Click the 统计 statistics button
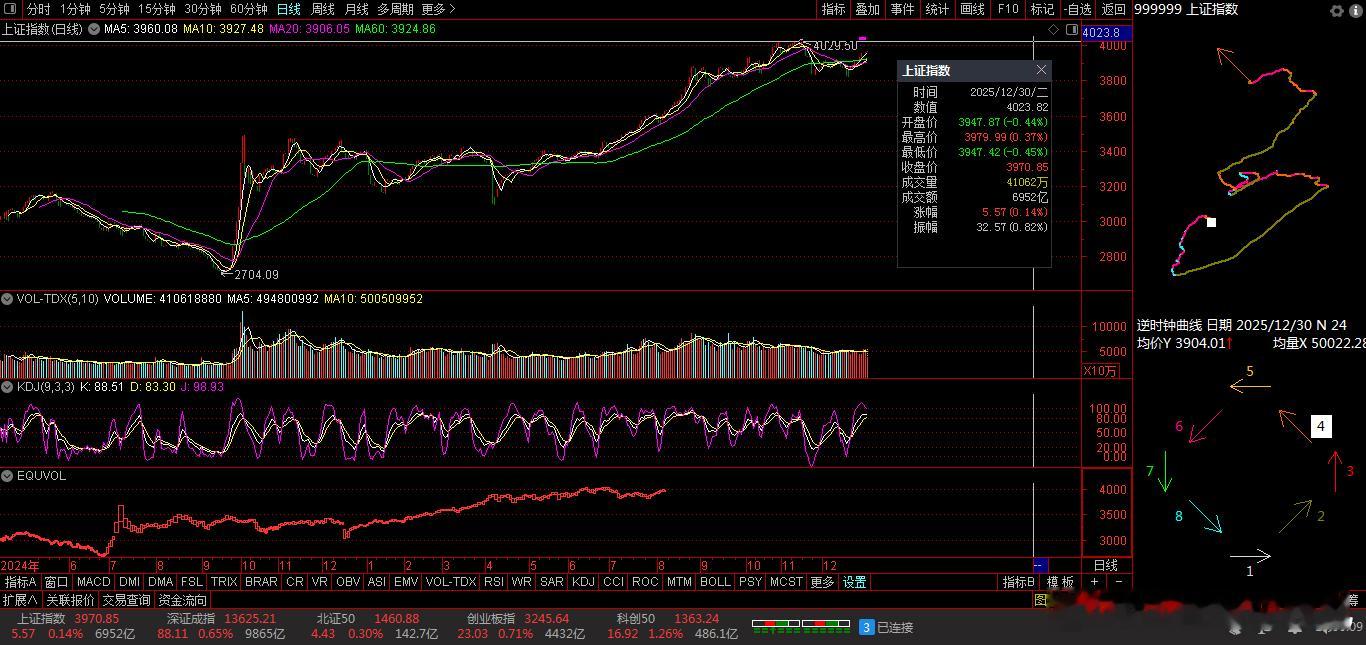1366x645 pixels. click(937, 9)
